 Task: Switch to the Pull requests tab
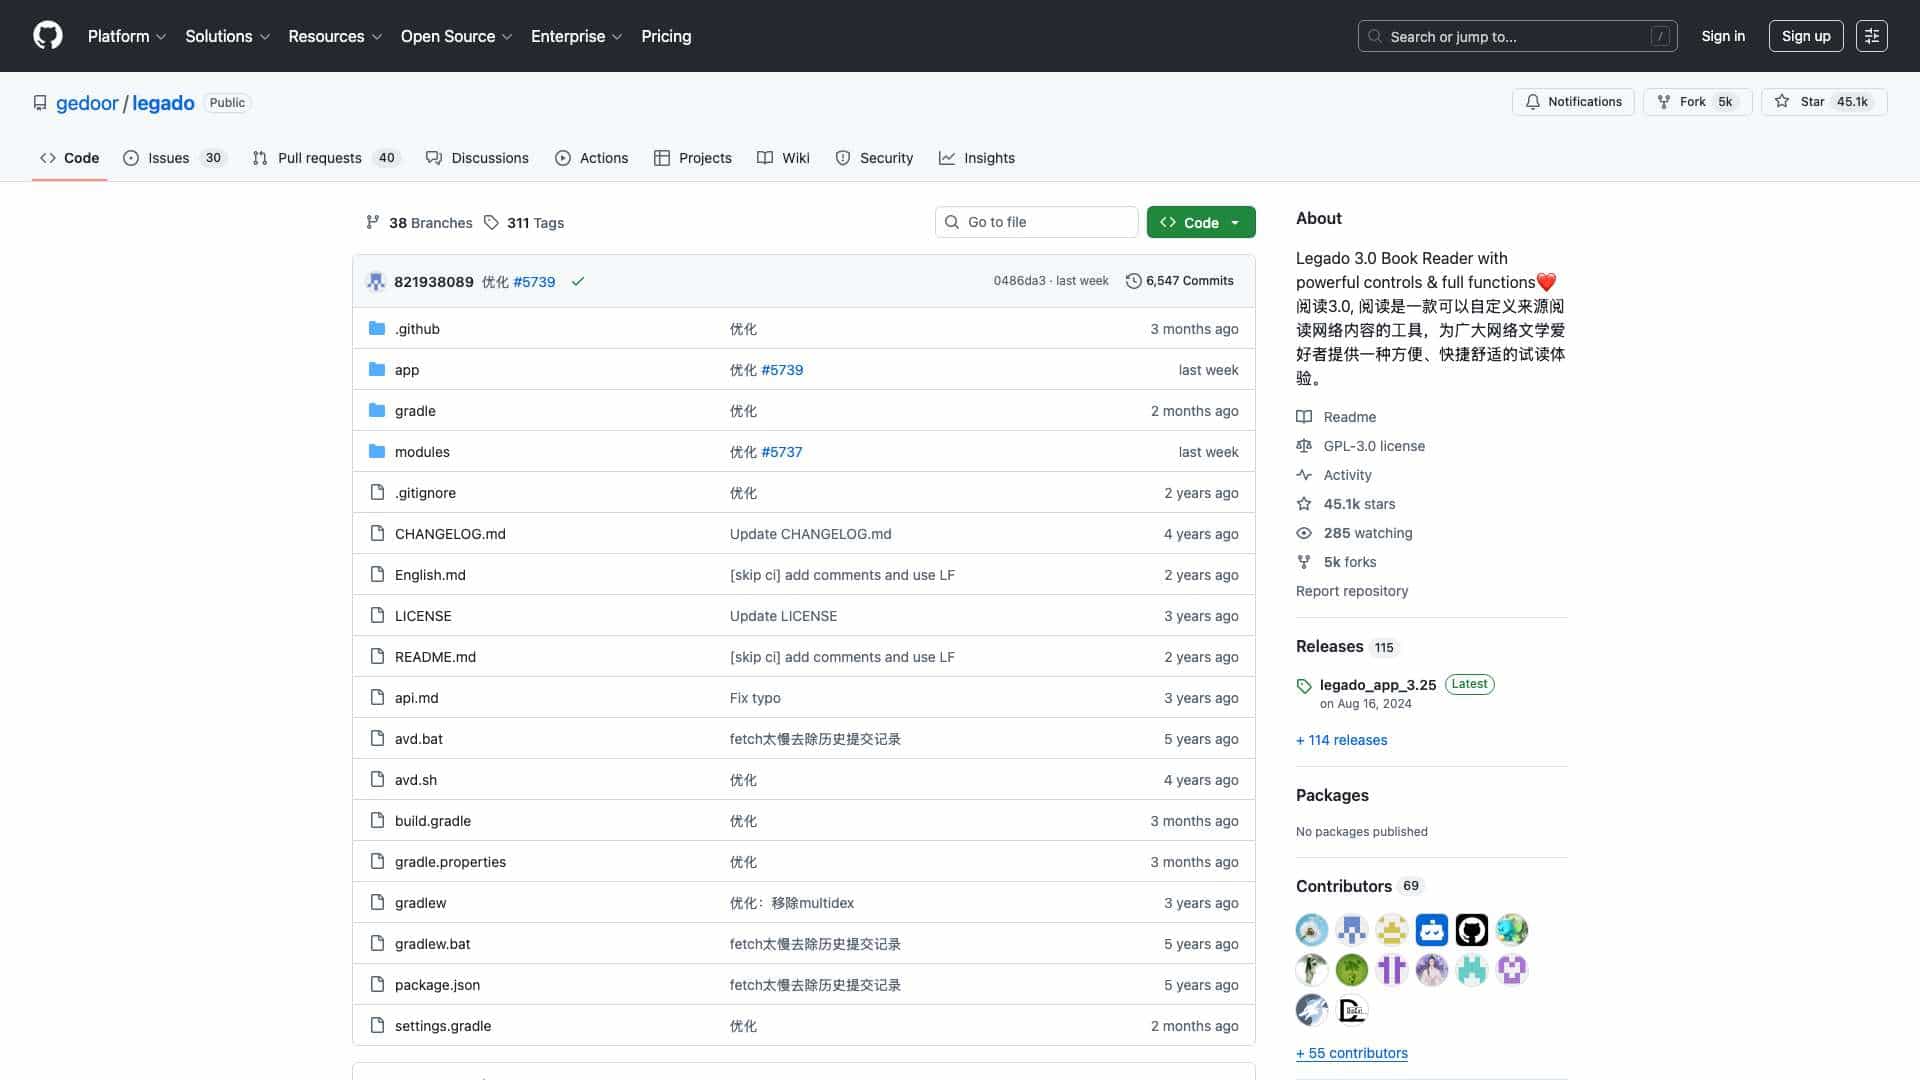pyautogui.click(x=326, y=158)
